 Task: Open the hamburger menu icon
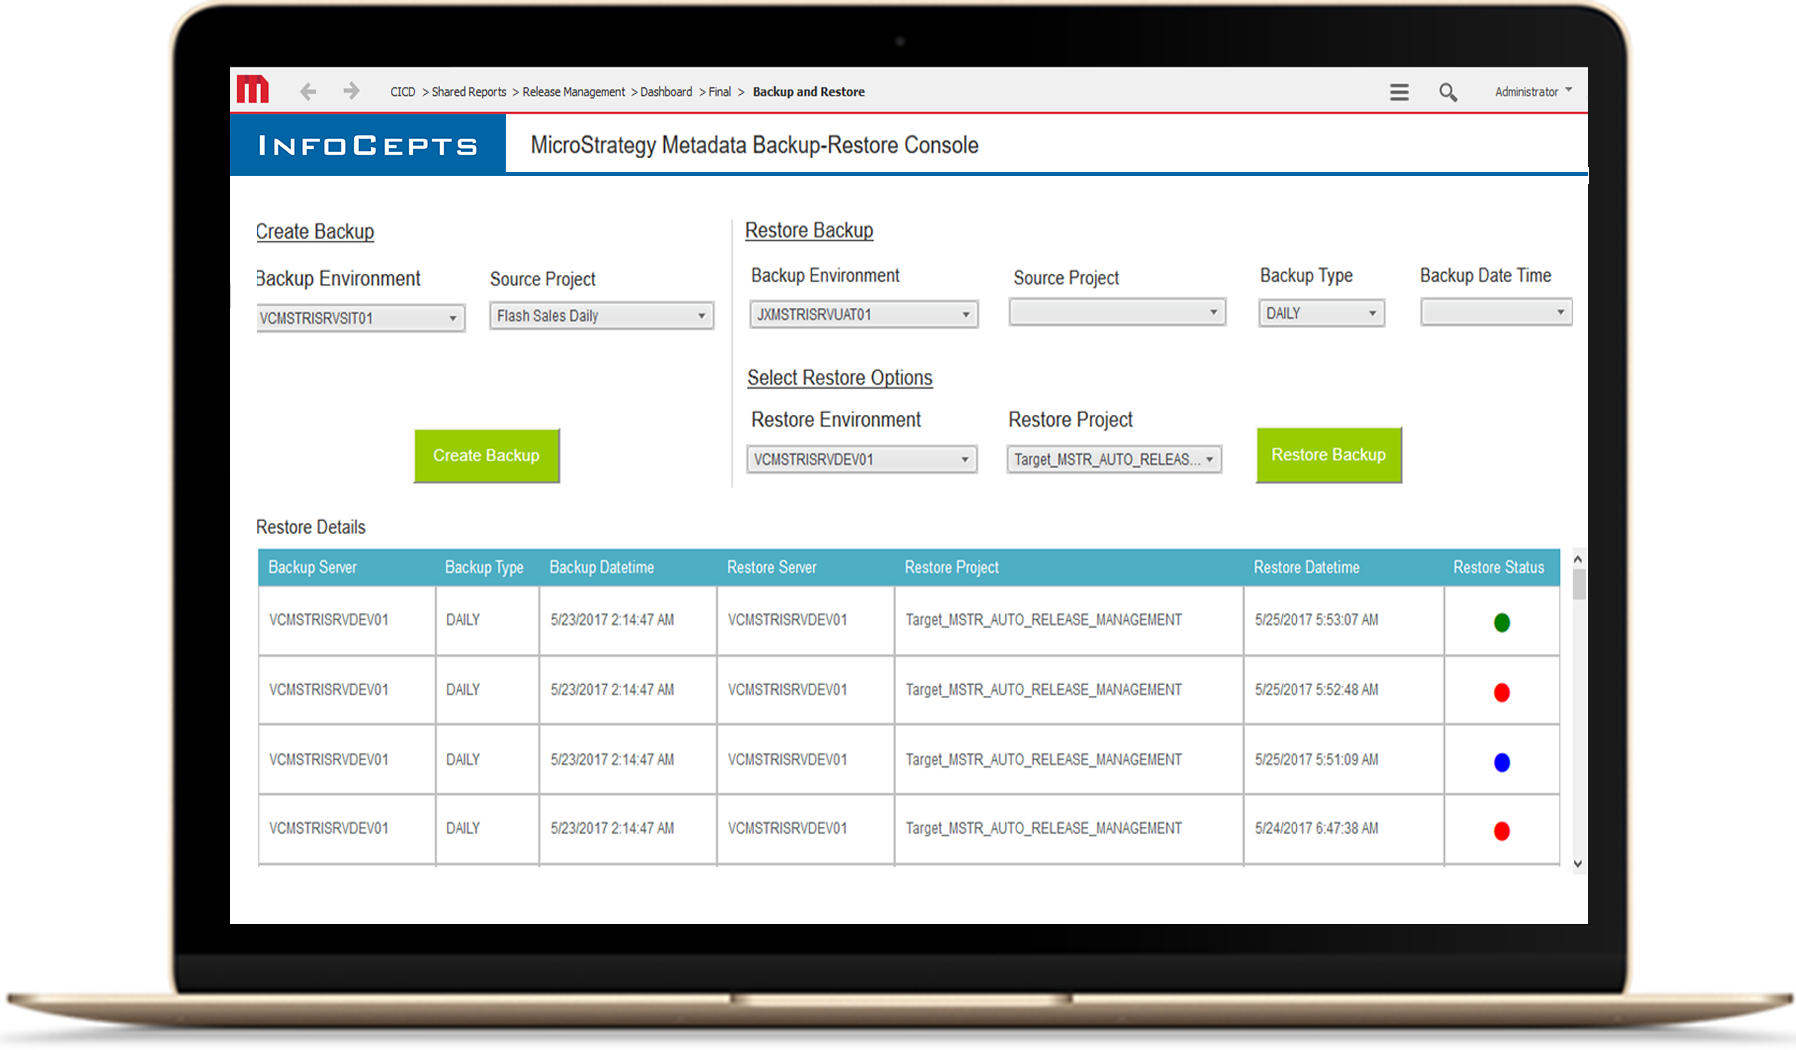pyautogui.click(x=1399, y=92)
